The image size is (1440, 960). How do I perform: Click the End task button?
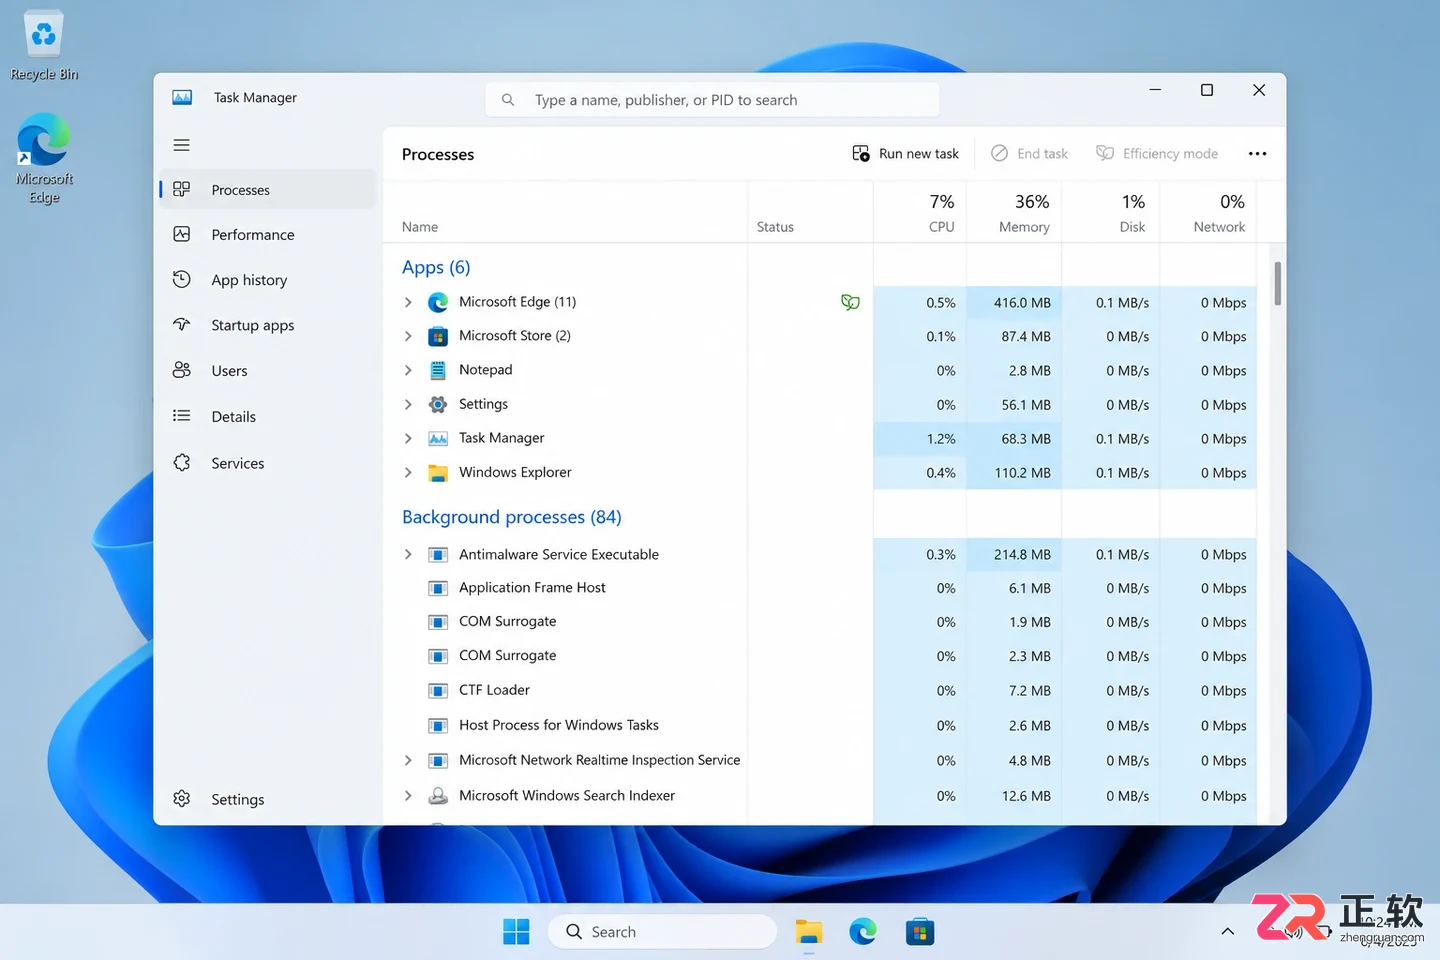1029,153
